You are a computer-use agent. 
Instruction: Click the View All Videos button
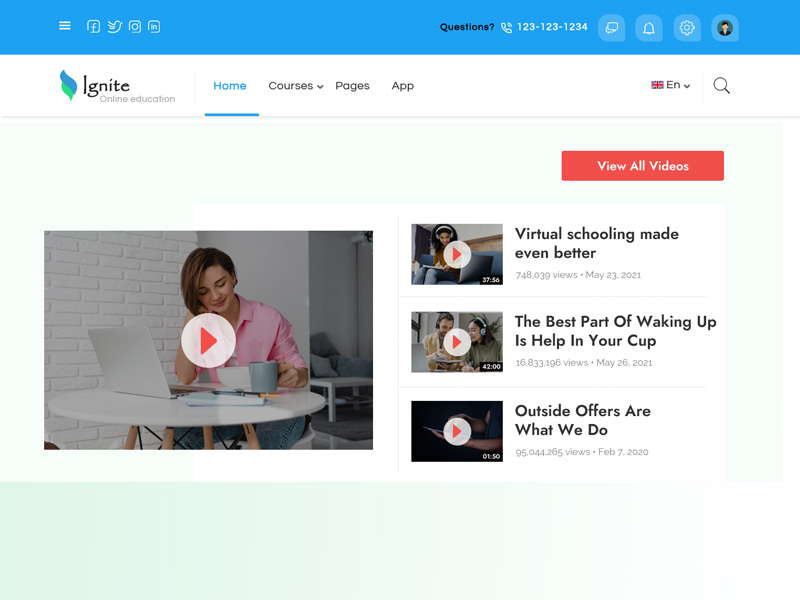(x=642, y=166)
